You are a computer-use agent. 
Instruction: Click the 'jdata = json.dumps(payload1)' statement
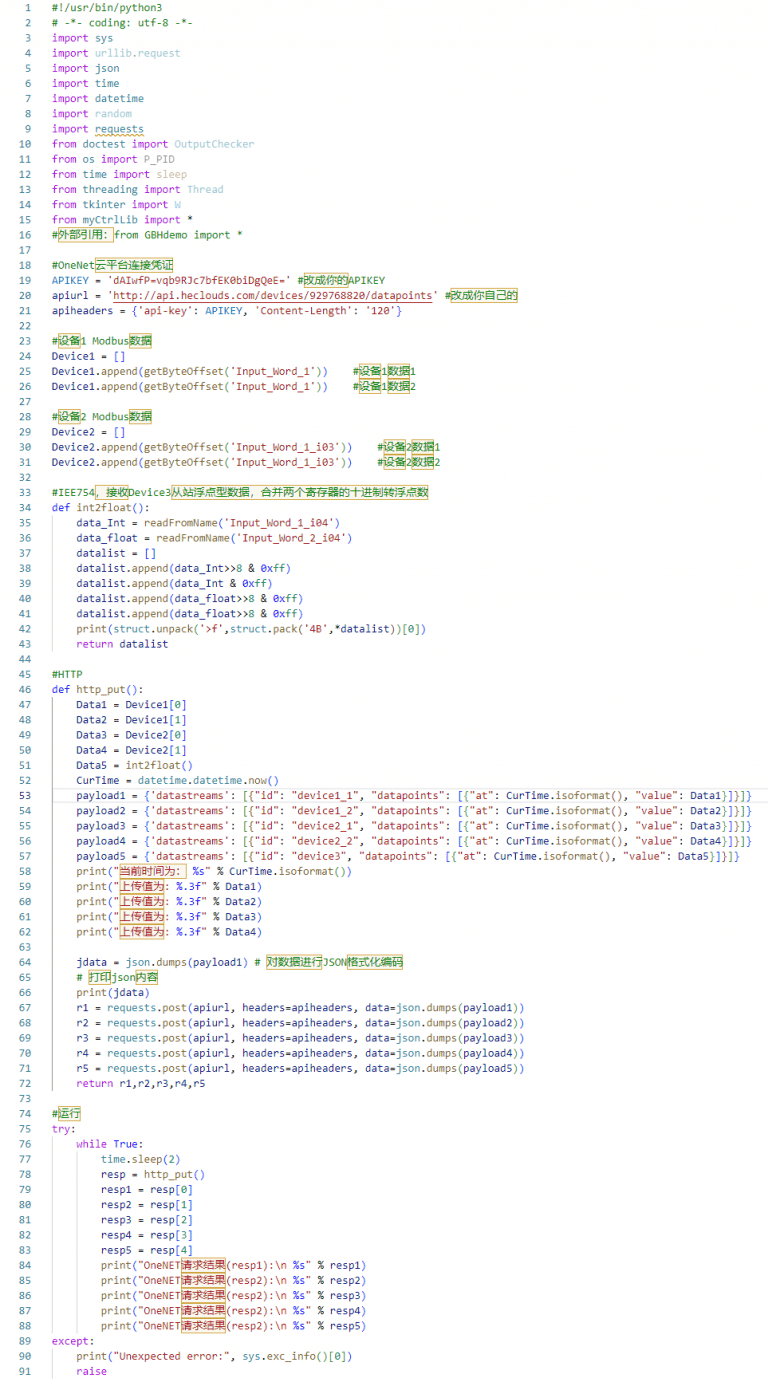coord(166,962)
